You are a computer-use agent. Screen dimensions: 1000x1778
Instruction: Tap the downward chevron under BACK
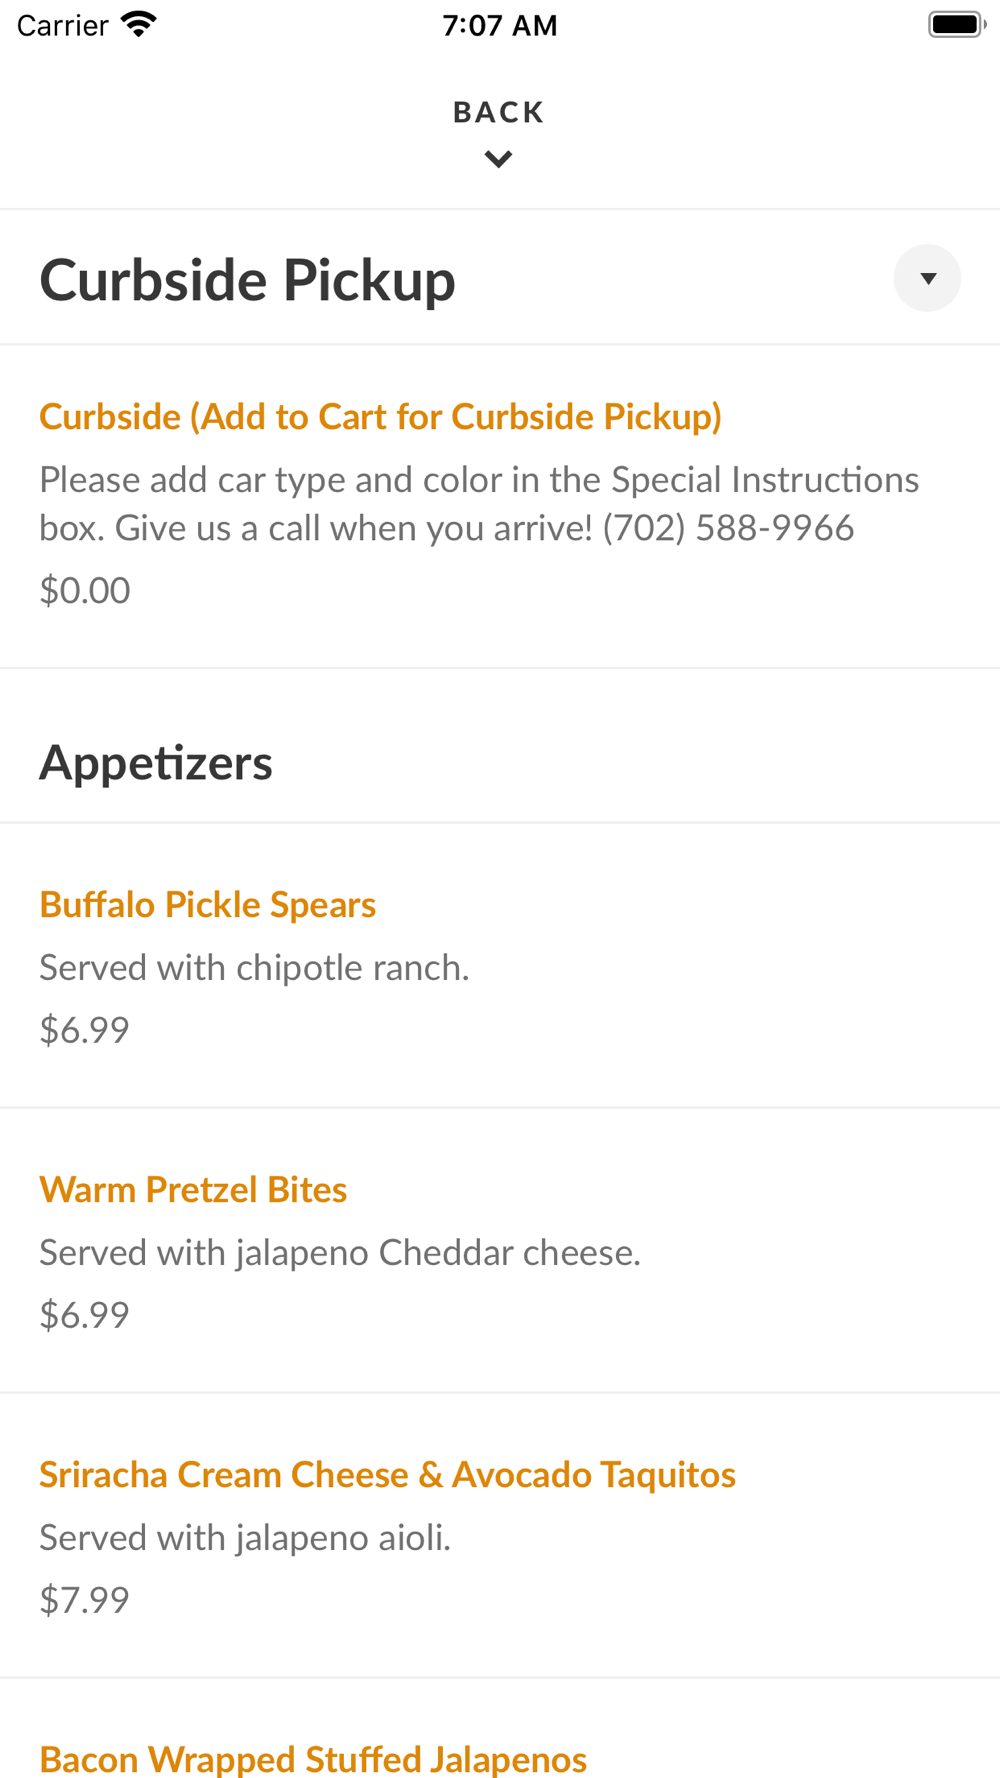point(499,159)
